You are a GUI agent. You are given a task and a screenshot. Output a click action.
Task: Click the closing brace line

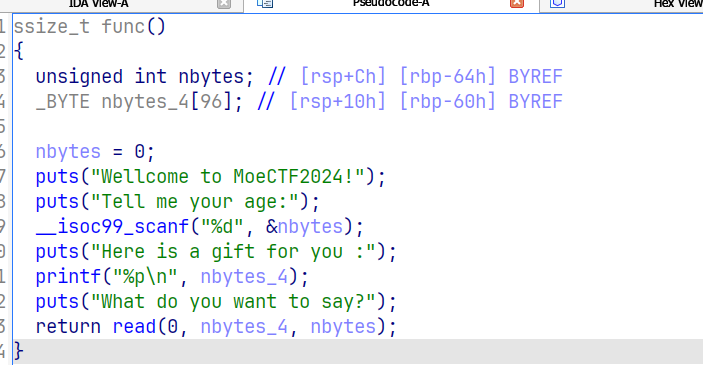[x=358, y=352]
